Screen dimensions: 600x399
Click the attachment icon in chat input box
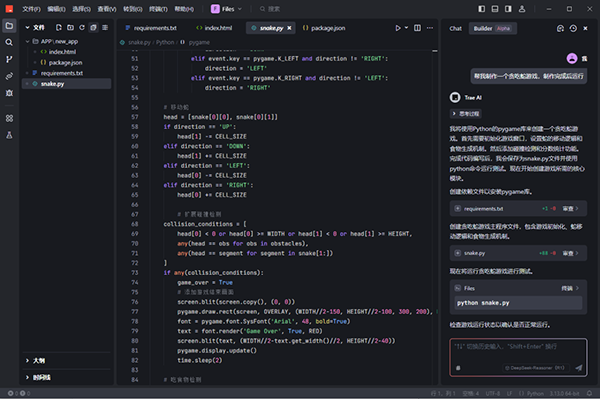coord(458,368)
